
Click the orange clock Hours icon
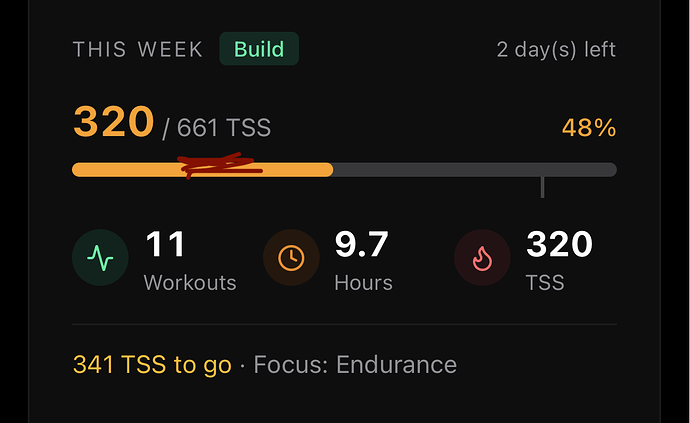click(x=291, y=258)
